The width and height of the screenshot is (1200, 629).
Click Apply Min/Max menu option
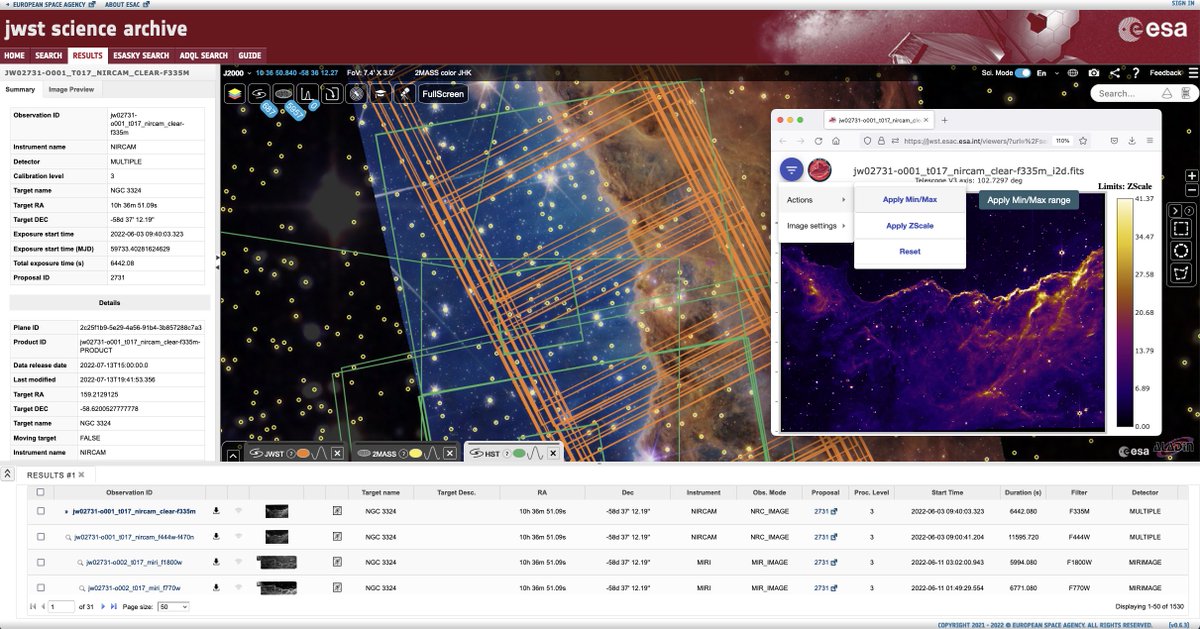[910, 200]
